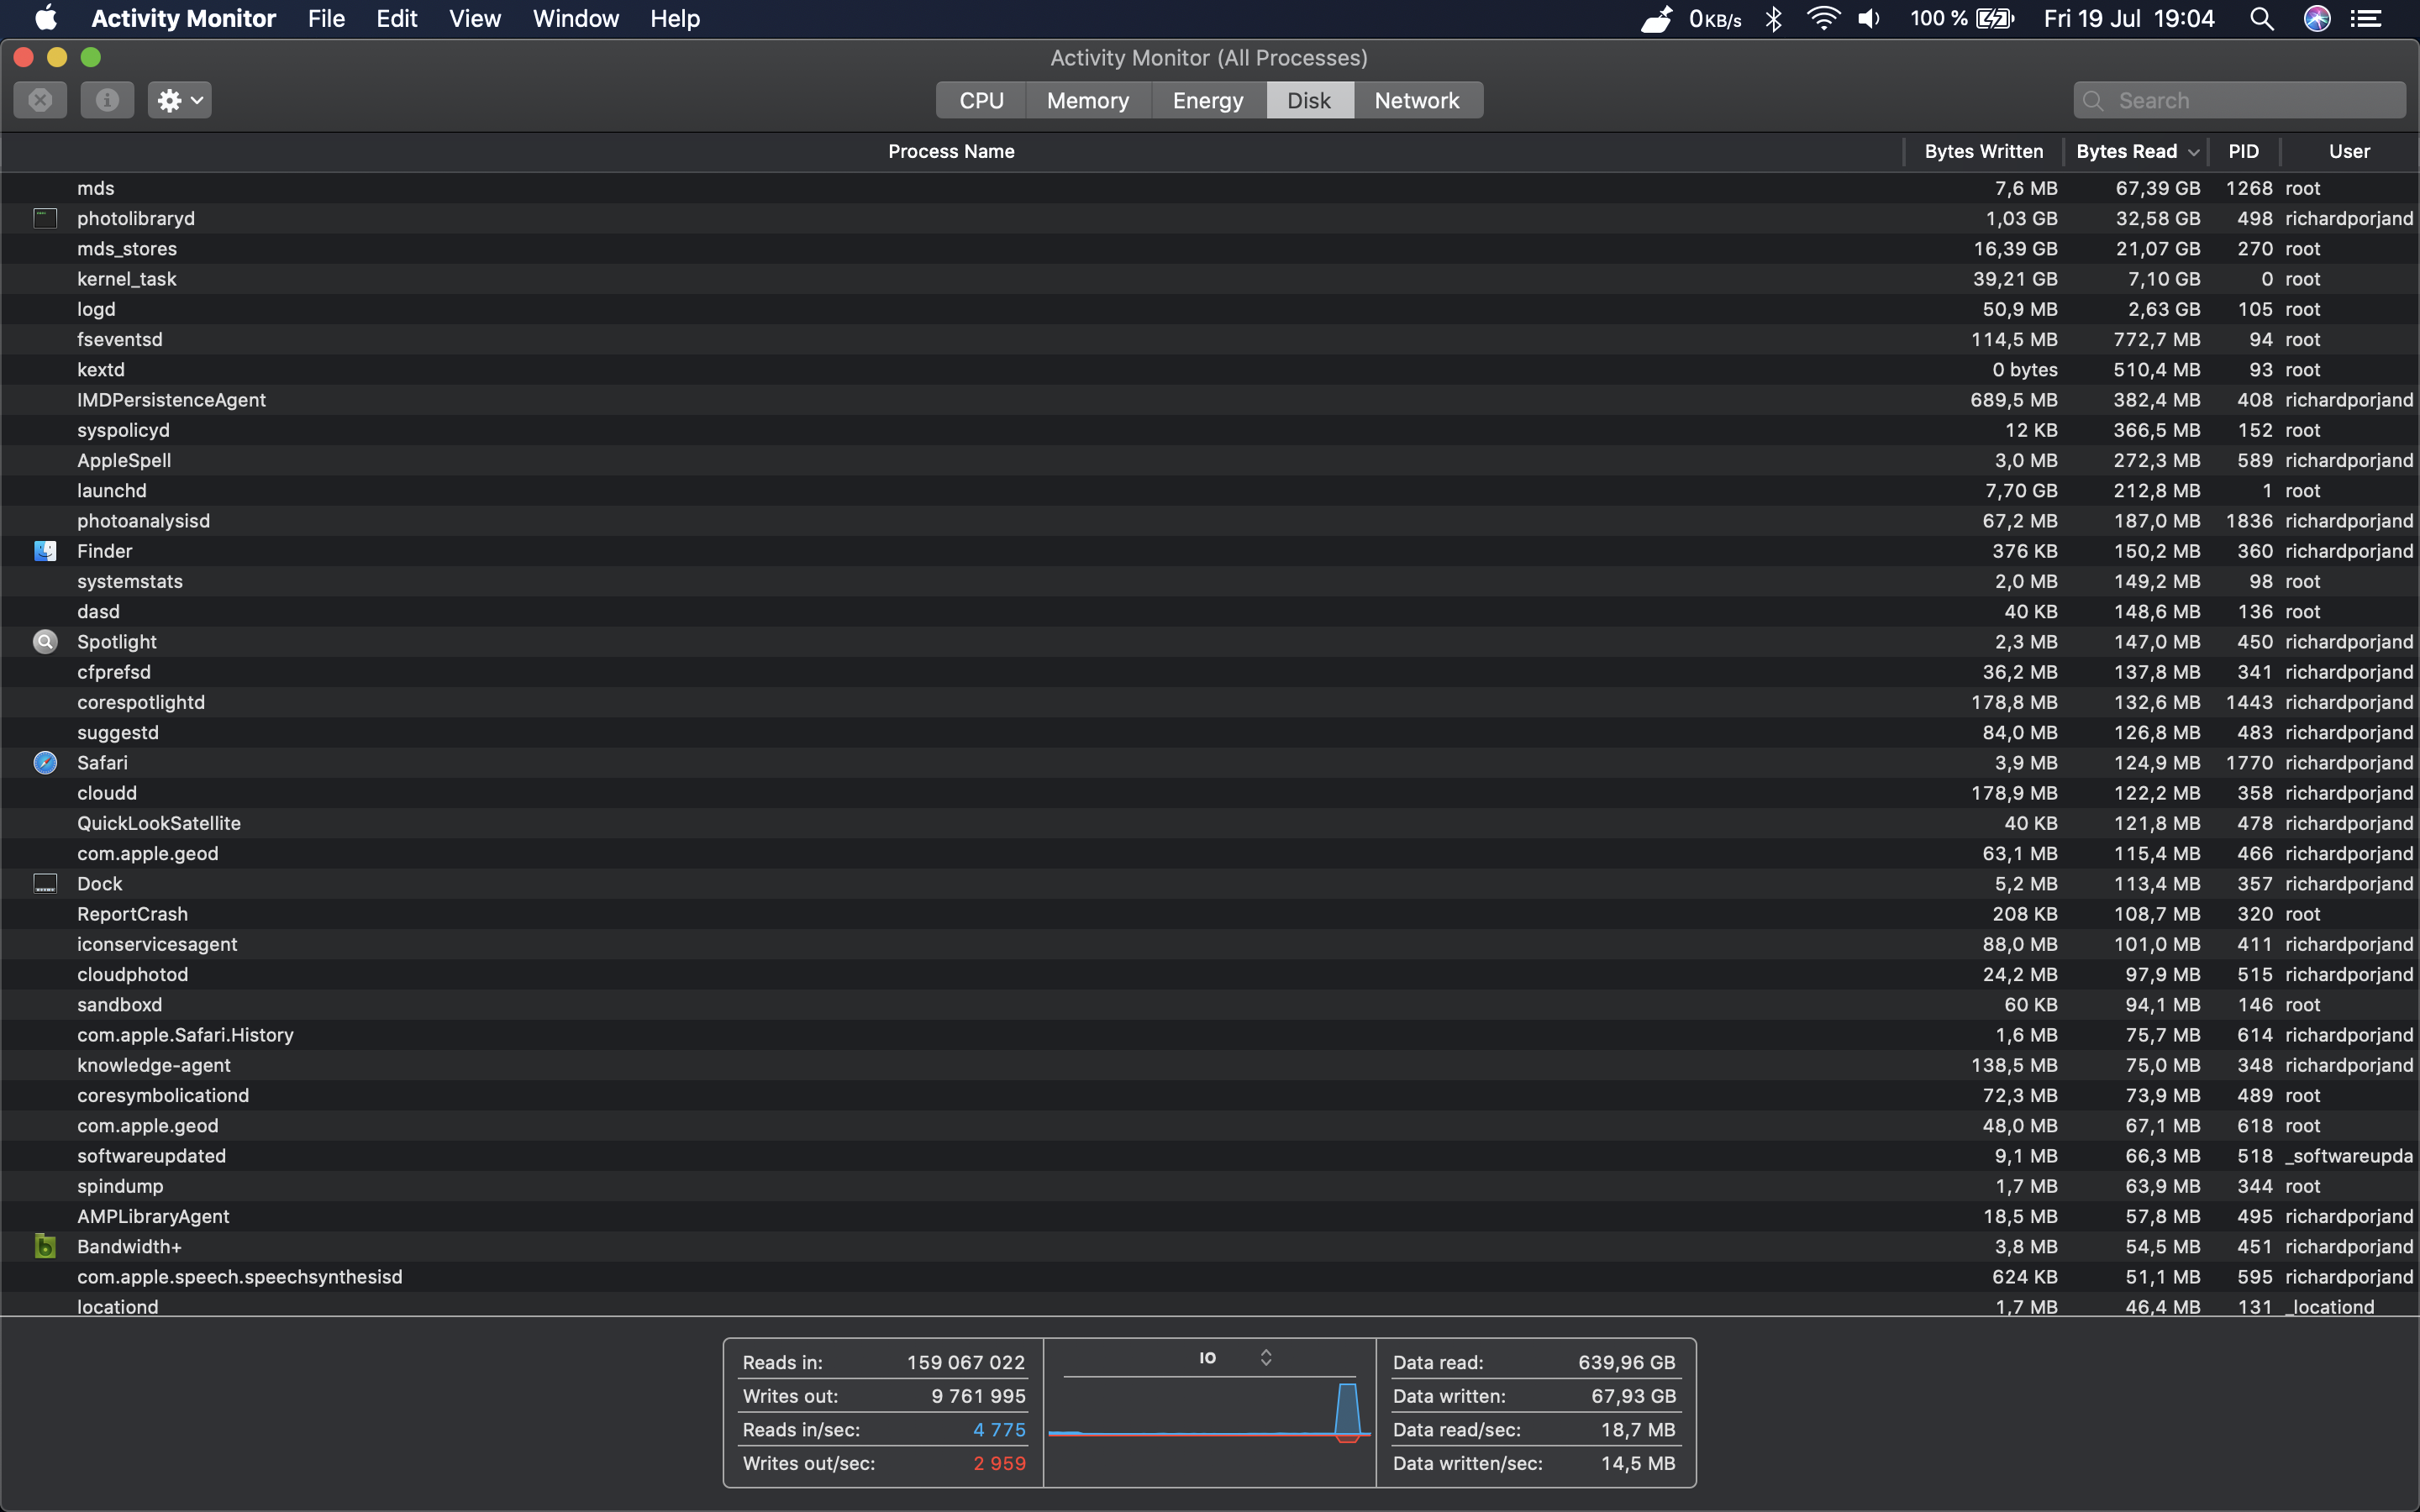
Task: Click the Safari compass icon in list
Action: [x=45, y=763]
